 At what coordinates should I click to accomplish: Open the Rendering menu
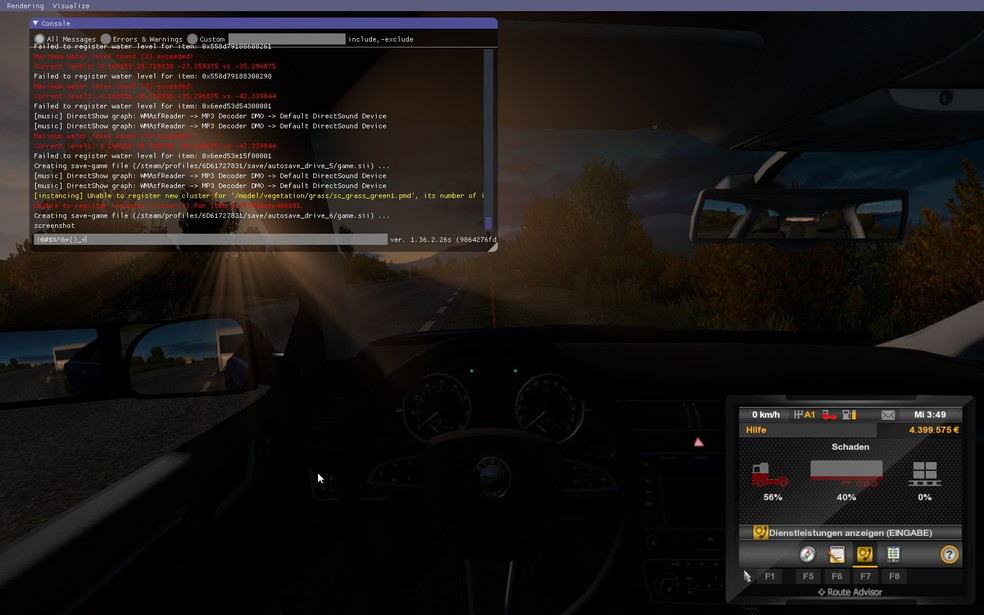25,6
